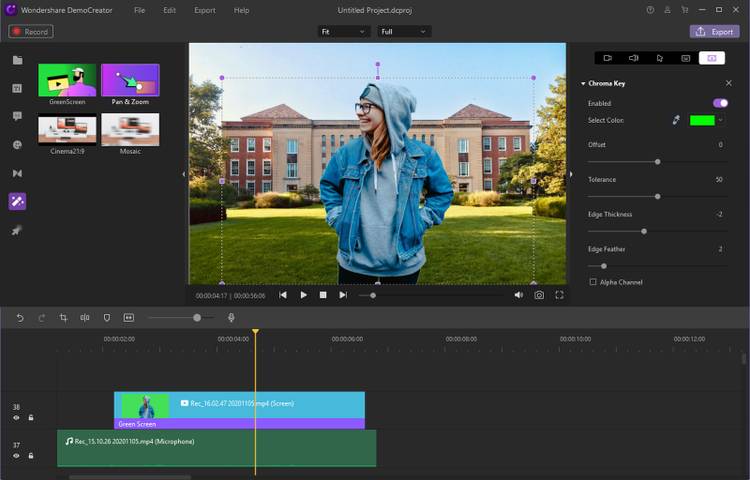Open the media library folder icon
Screen dimensions: 750x480
(x=18, y=60)
